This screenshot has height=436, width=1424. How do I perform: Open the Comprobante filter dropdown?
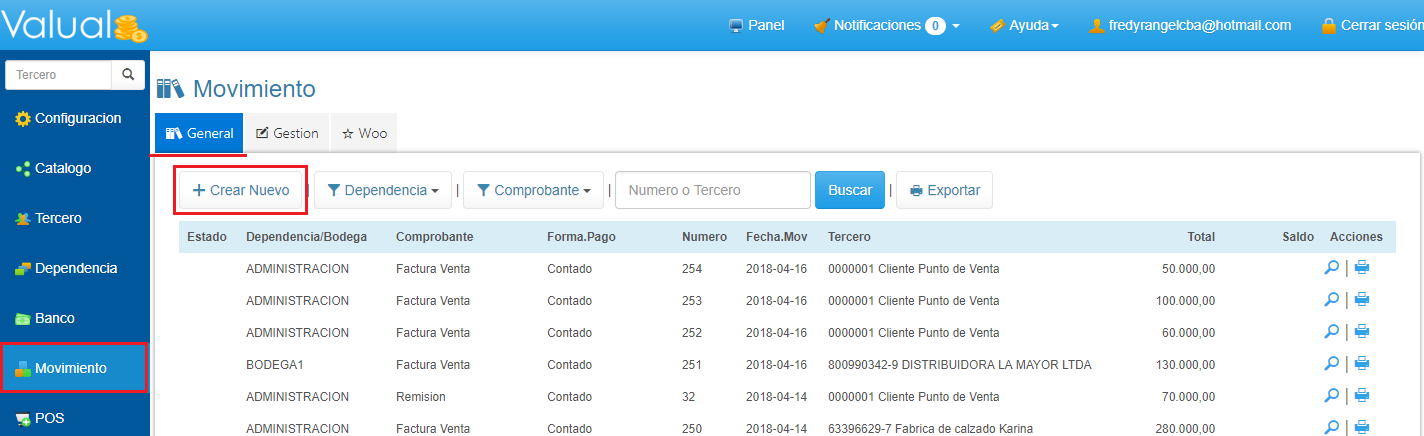tap(533, 190)
